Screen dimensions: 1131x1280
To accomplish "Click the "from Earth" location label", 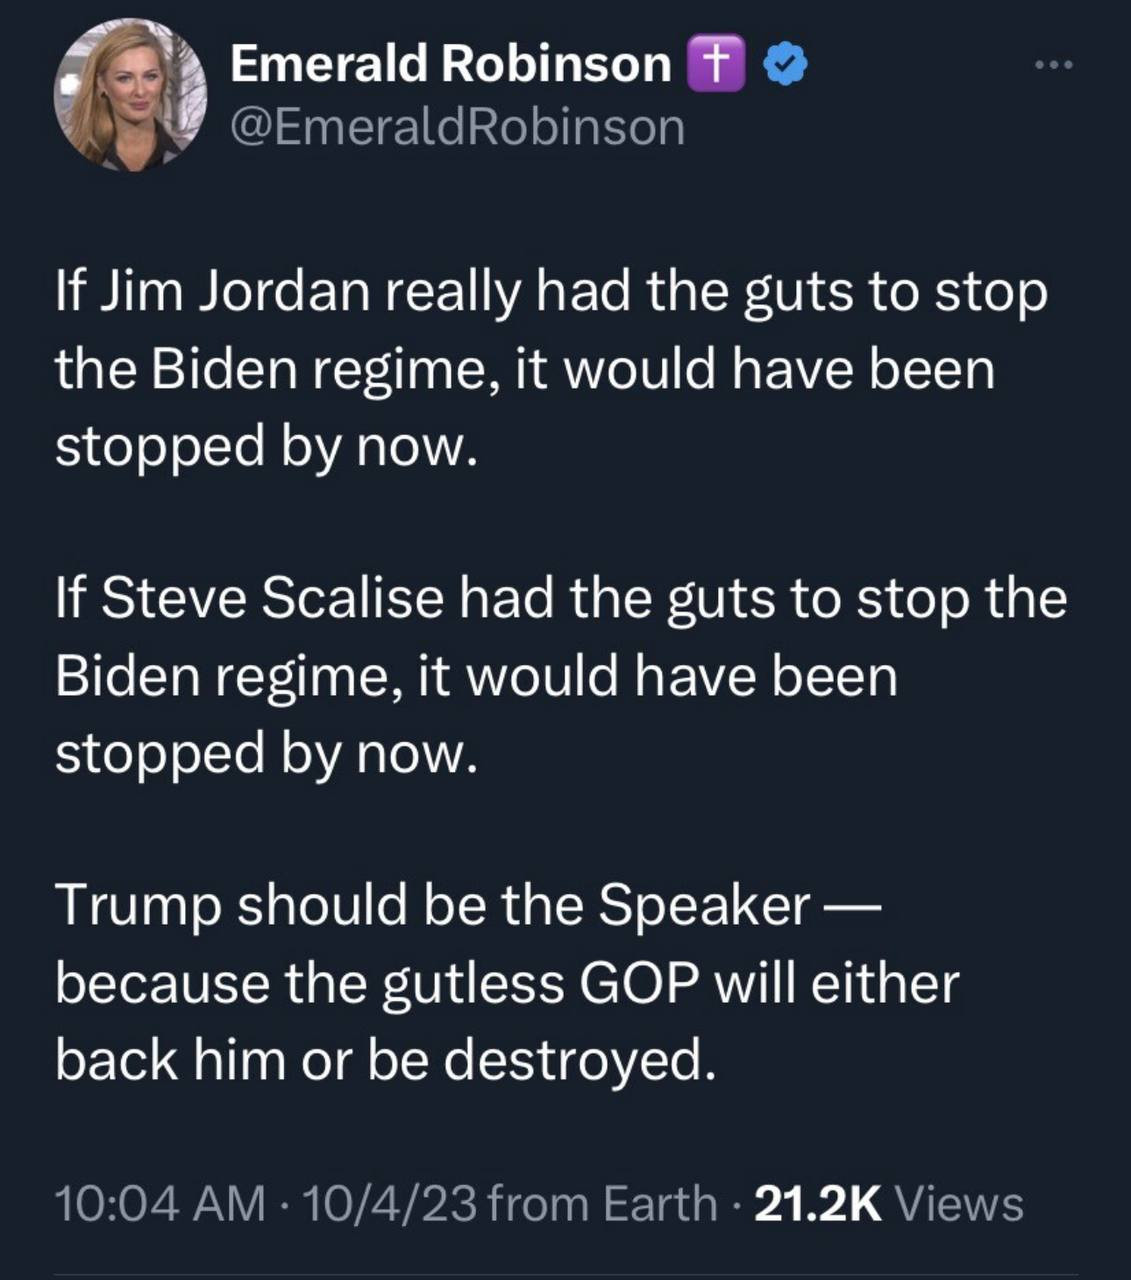I will click(x=603, y=1203).
